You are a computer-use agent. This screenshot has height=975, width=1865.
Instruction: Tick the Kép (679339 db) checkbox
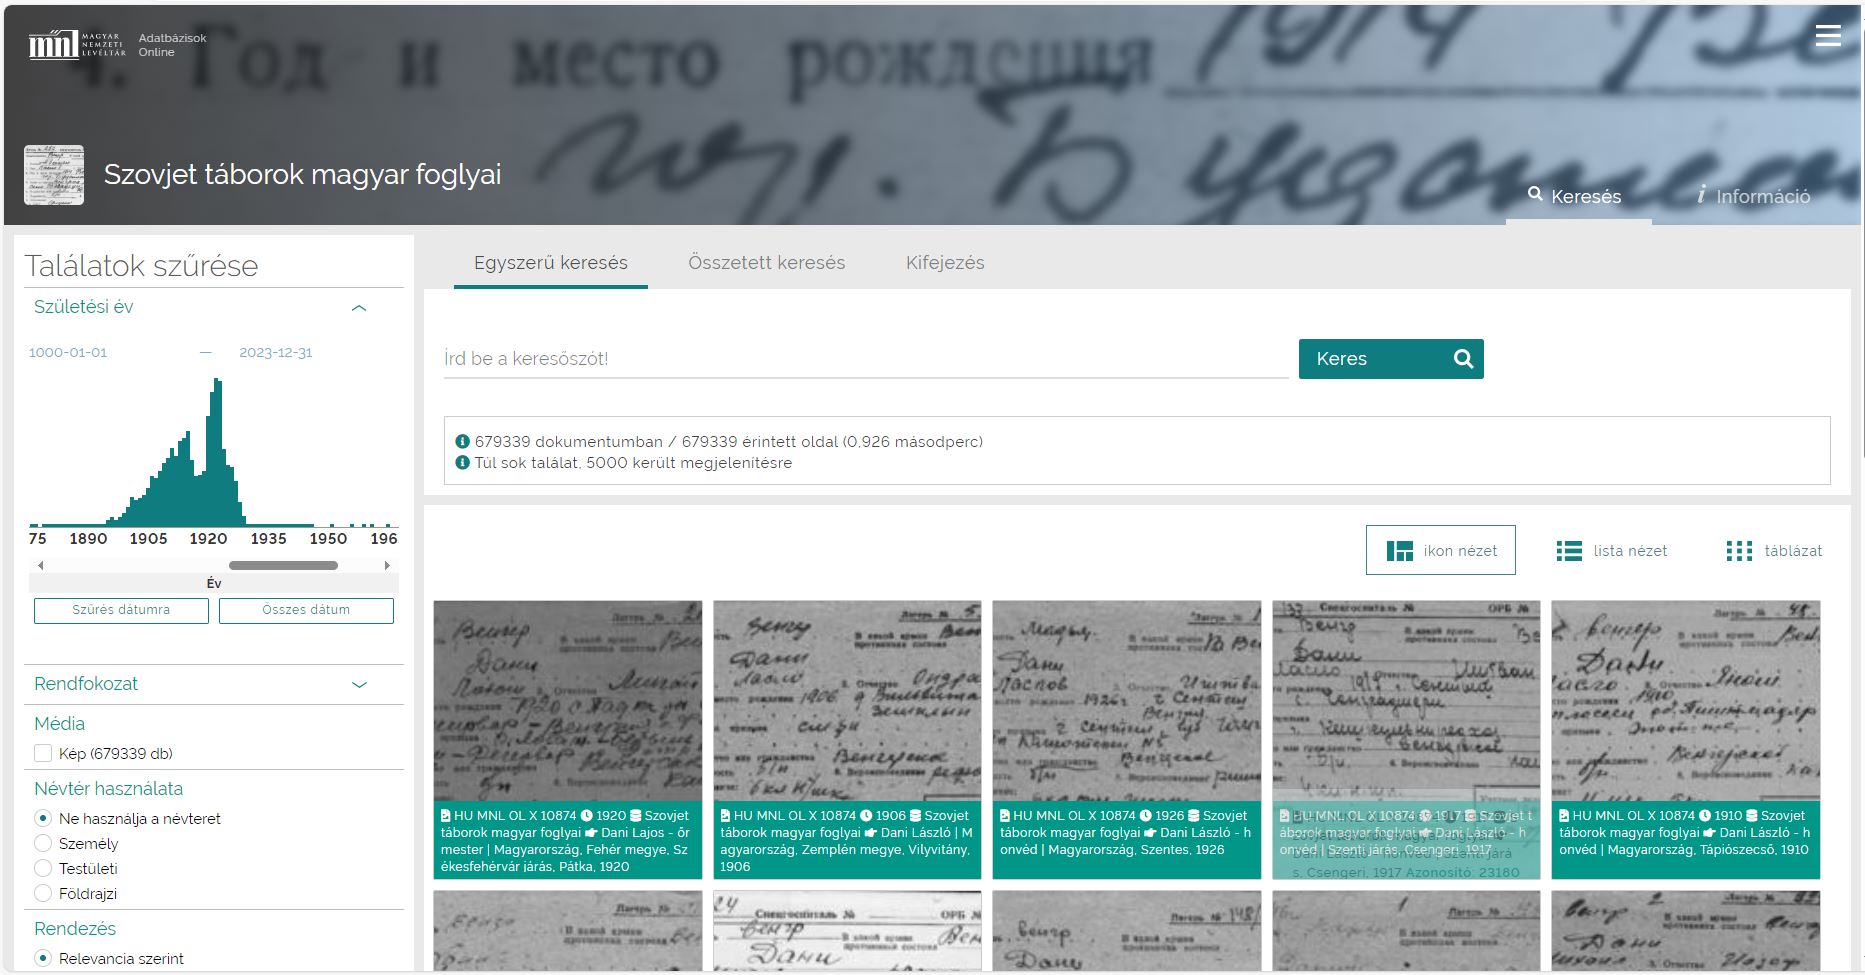tap(43, 753)
